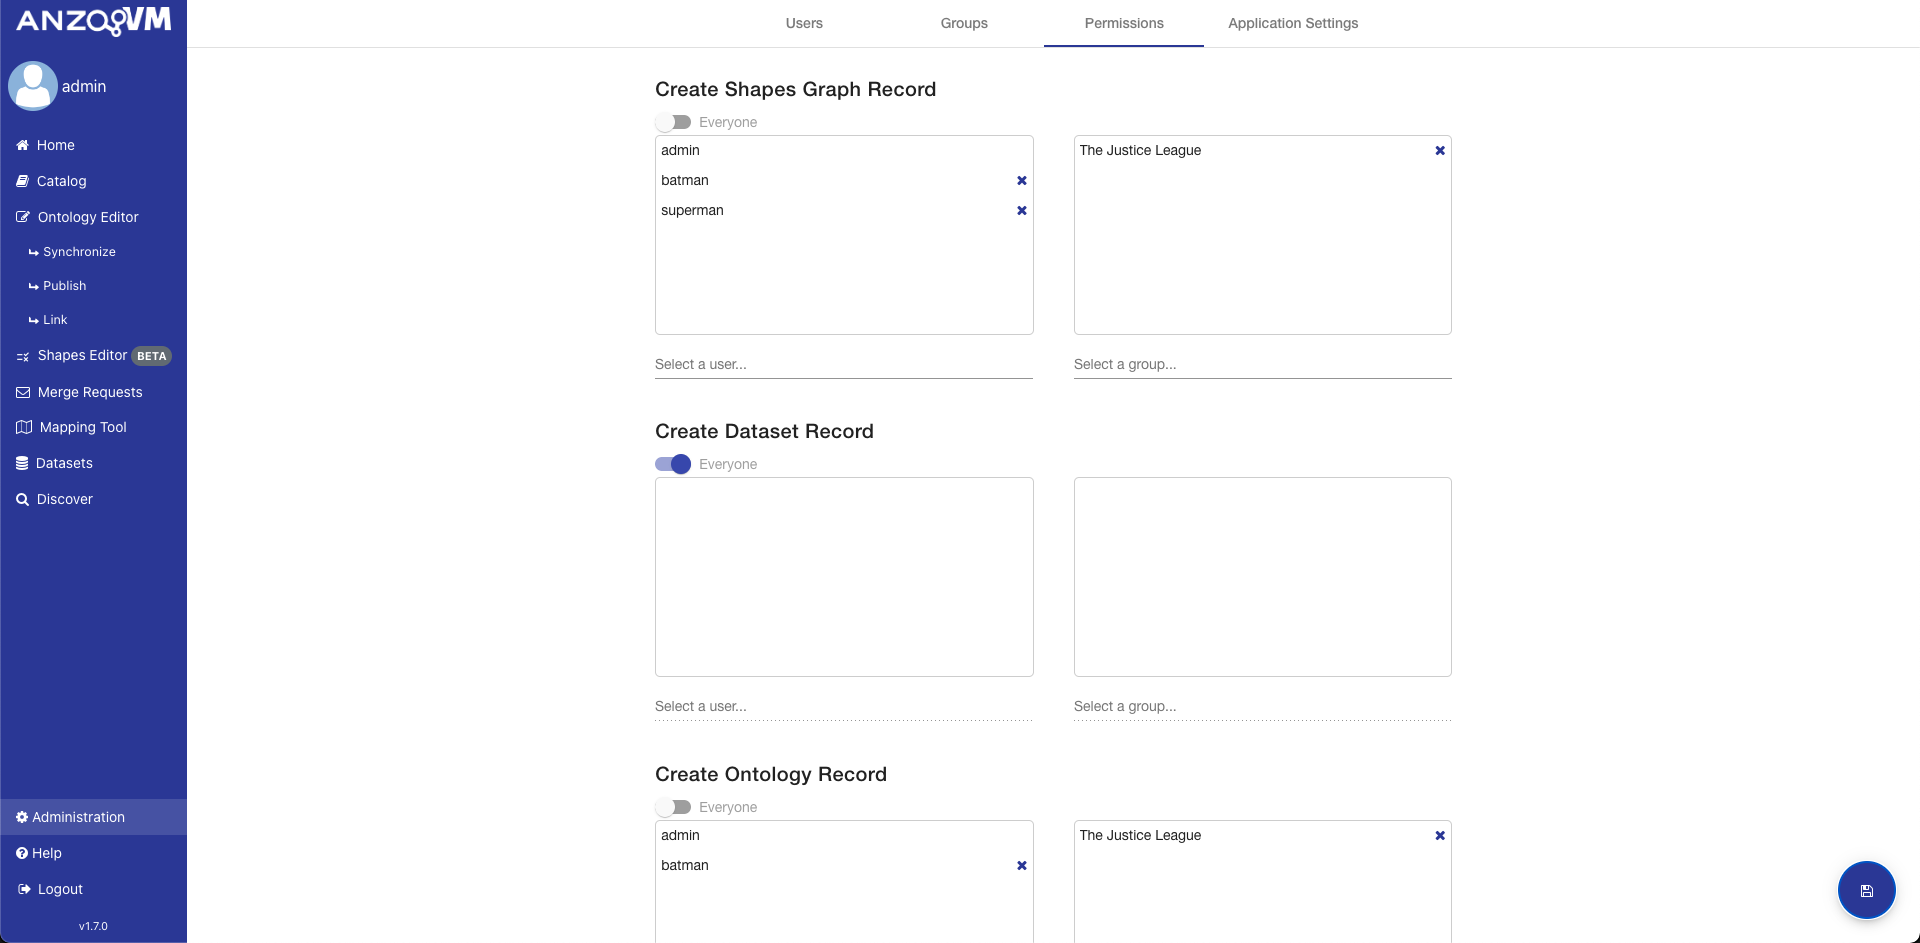
Task: Click the Publish link under Ontology Editor
Action: tap(64, 285)
